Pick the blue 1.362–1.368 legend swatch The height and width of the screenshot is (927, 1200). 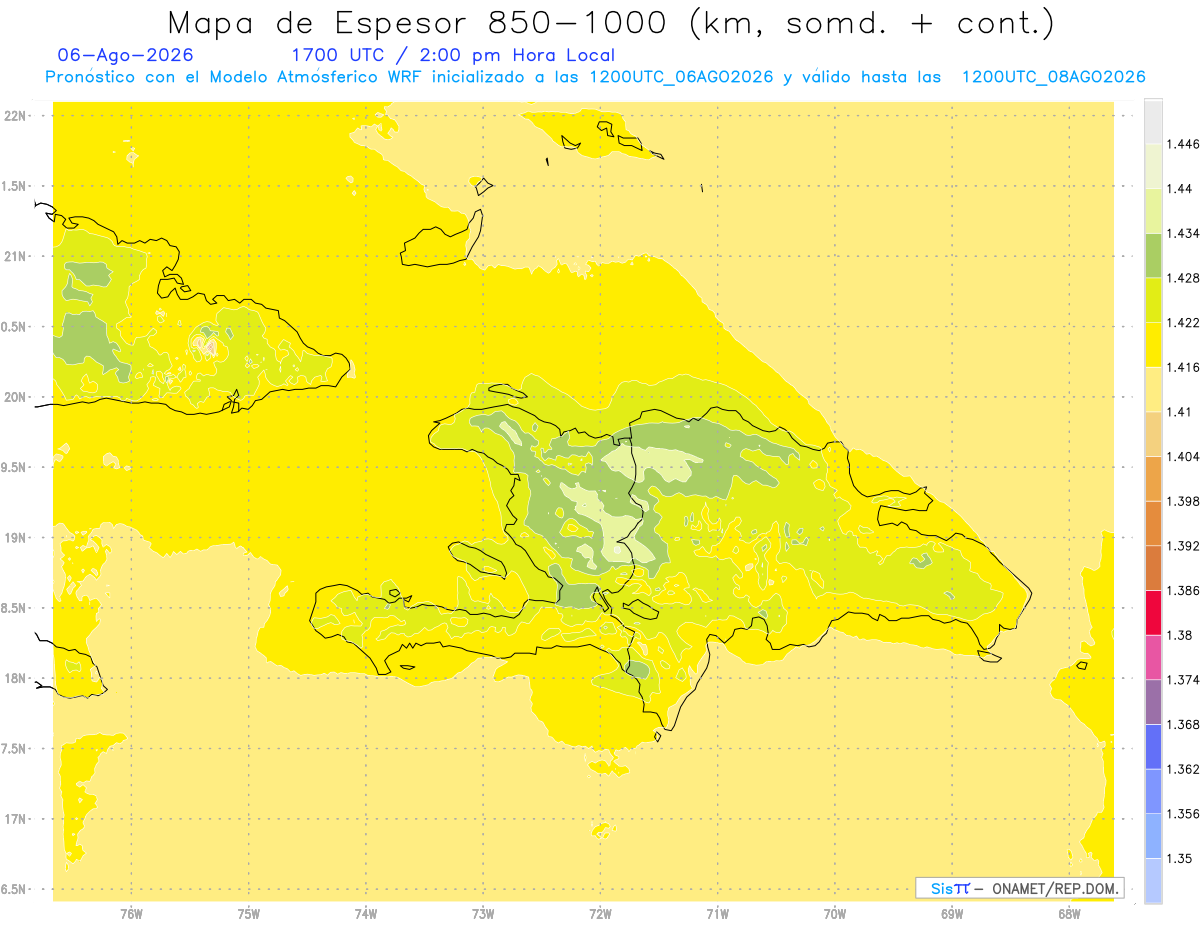1153,746
